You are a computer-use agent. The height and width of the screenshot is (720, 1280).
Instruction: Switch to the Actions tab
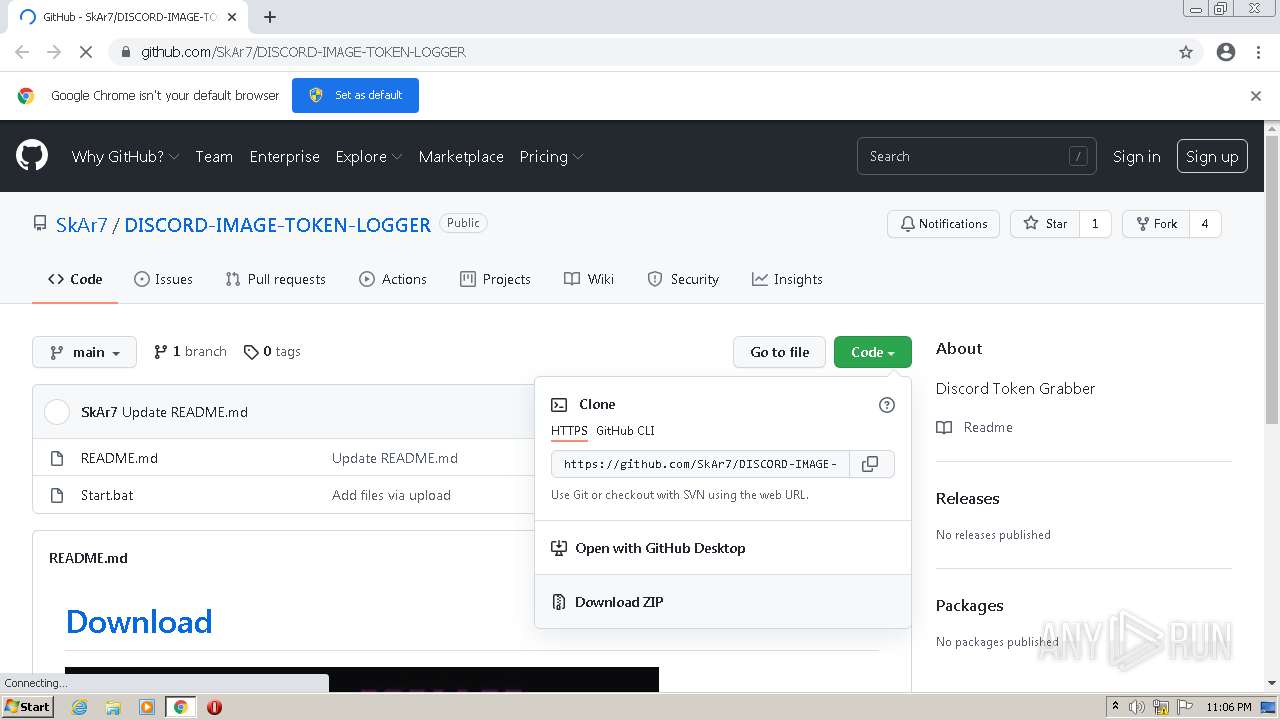[393, 279]
